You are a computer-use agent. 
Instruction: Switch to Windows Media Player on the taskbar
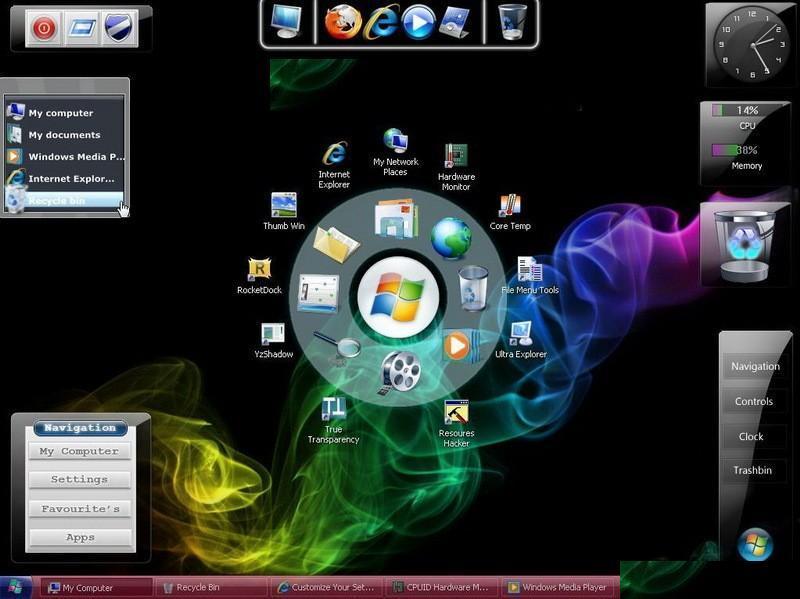click(x=558, y=588)
